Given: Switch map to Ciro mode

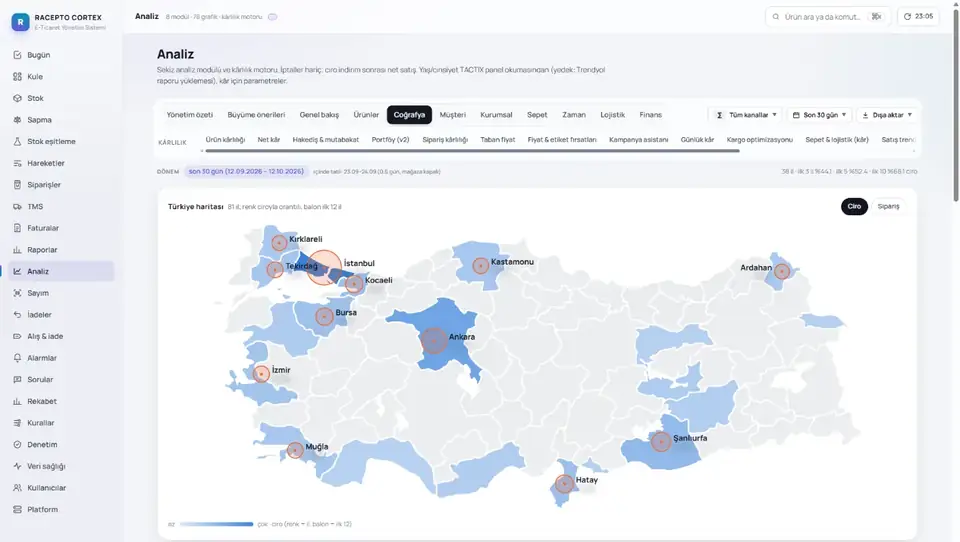Looking at the screenshot, I should 854,206.
